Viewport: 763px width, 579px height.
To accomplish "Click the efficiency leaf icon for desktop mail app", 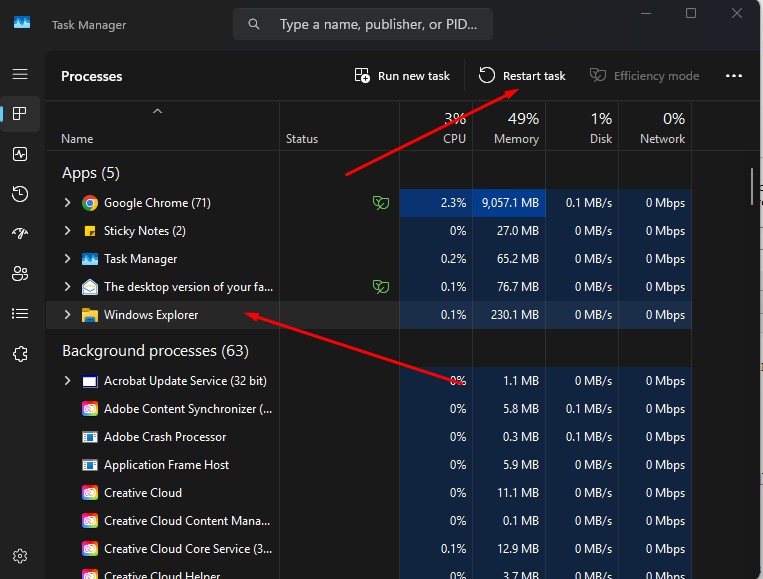I will (381, 287).
